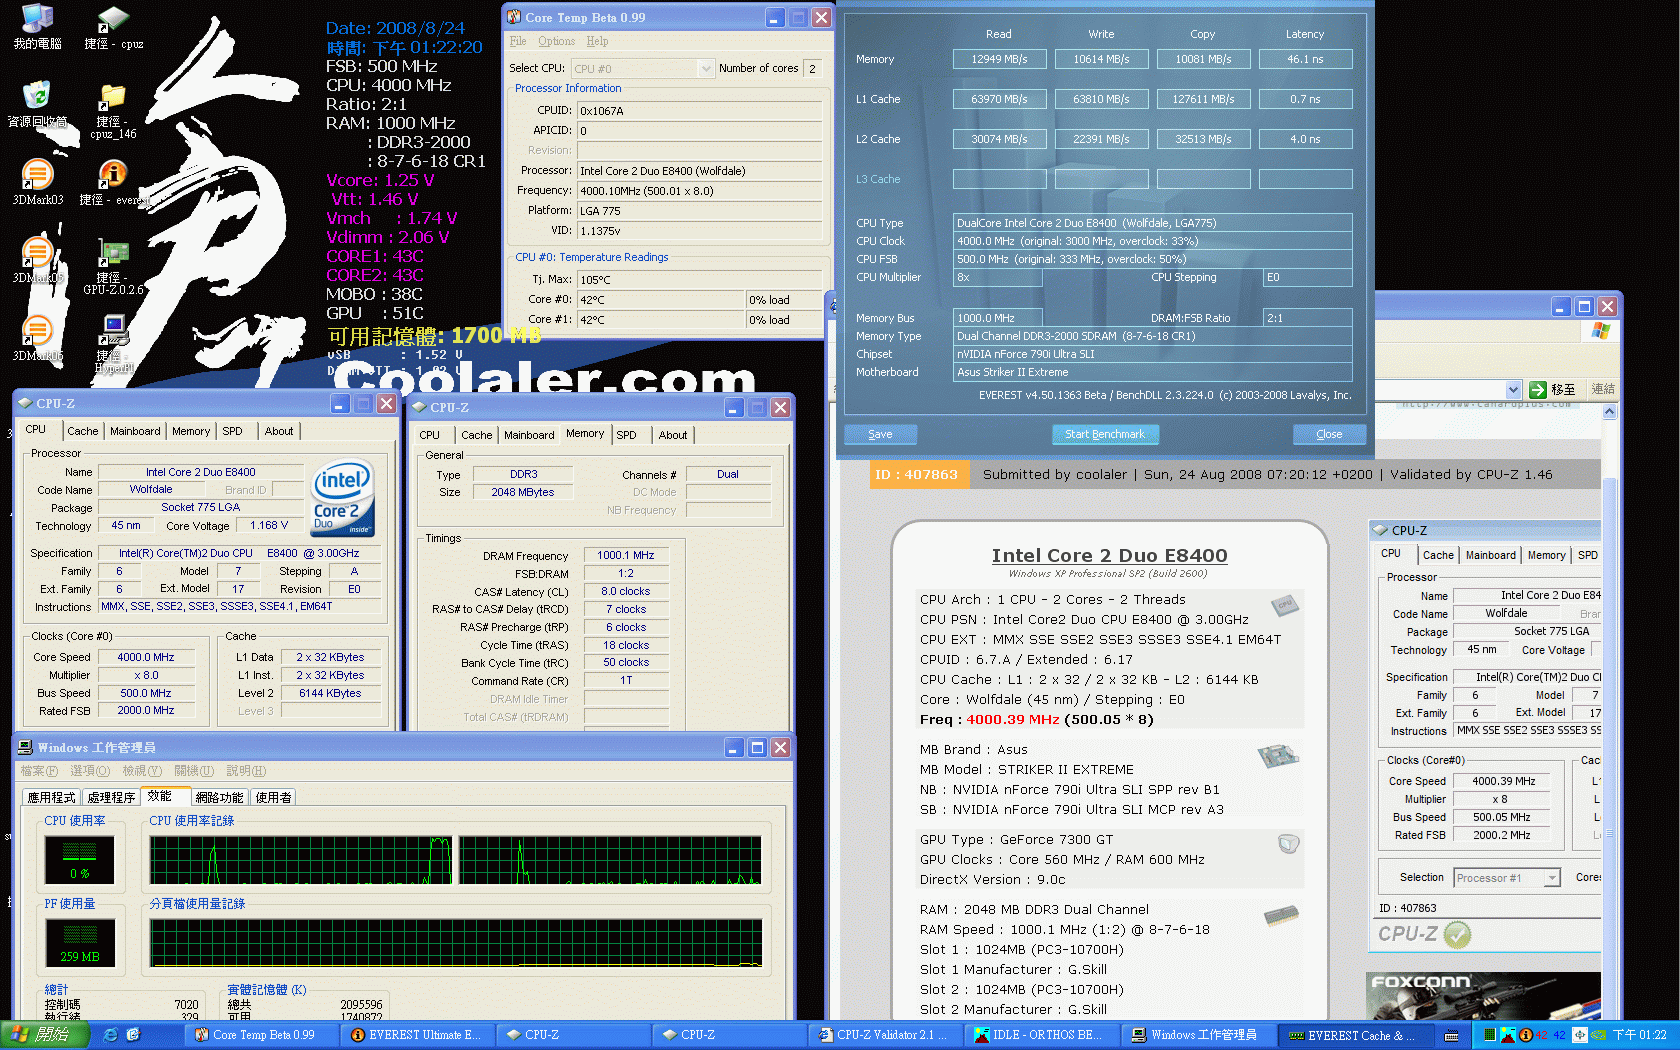Click Internet Explorer icon in quick launch
This screenshot has height=1050, width=1680.
click(110, 1035)
